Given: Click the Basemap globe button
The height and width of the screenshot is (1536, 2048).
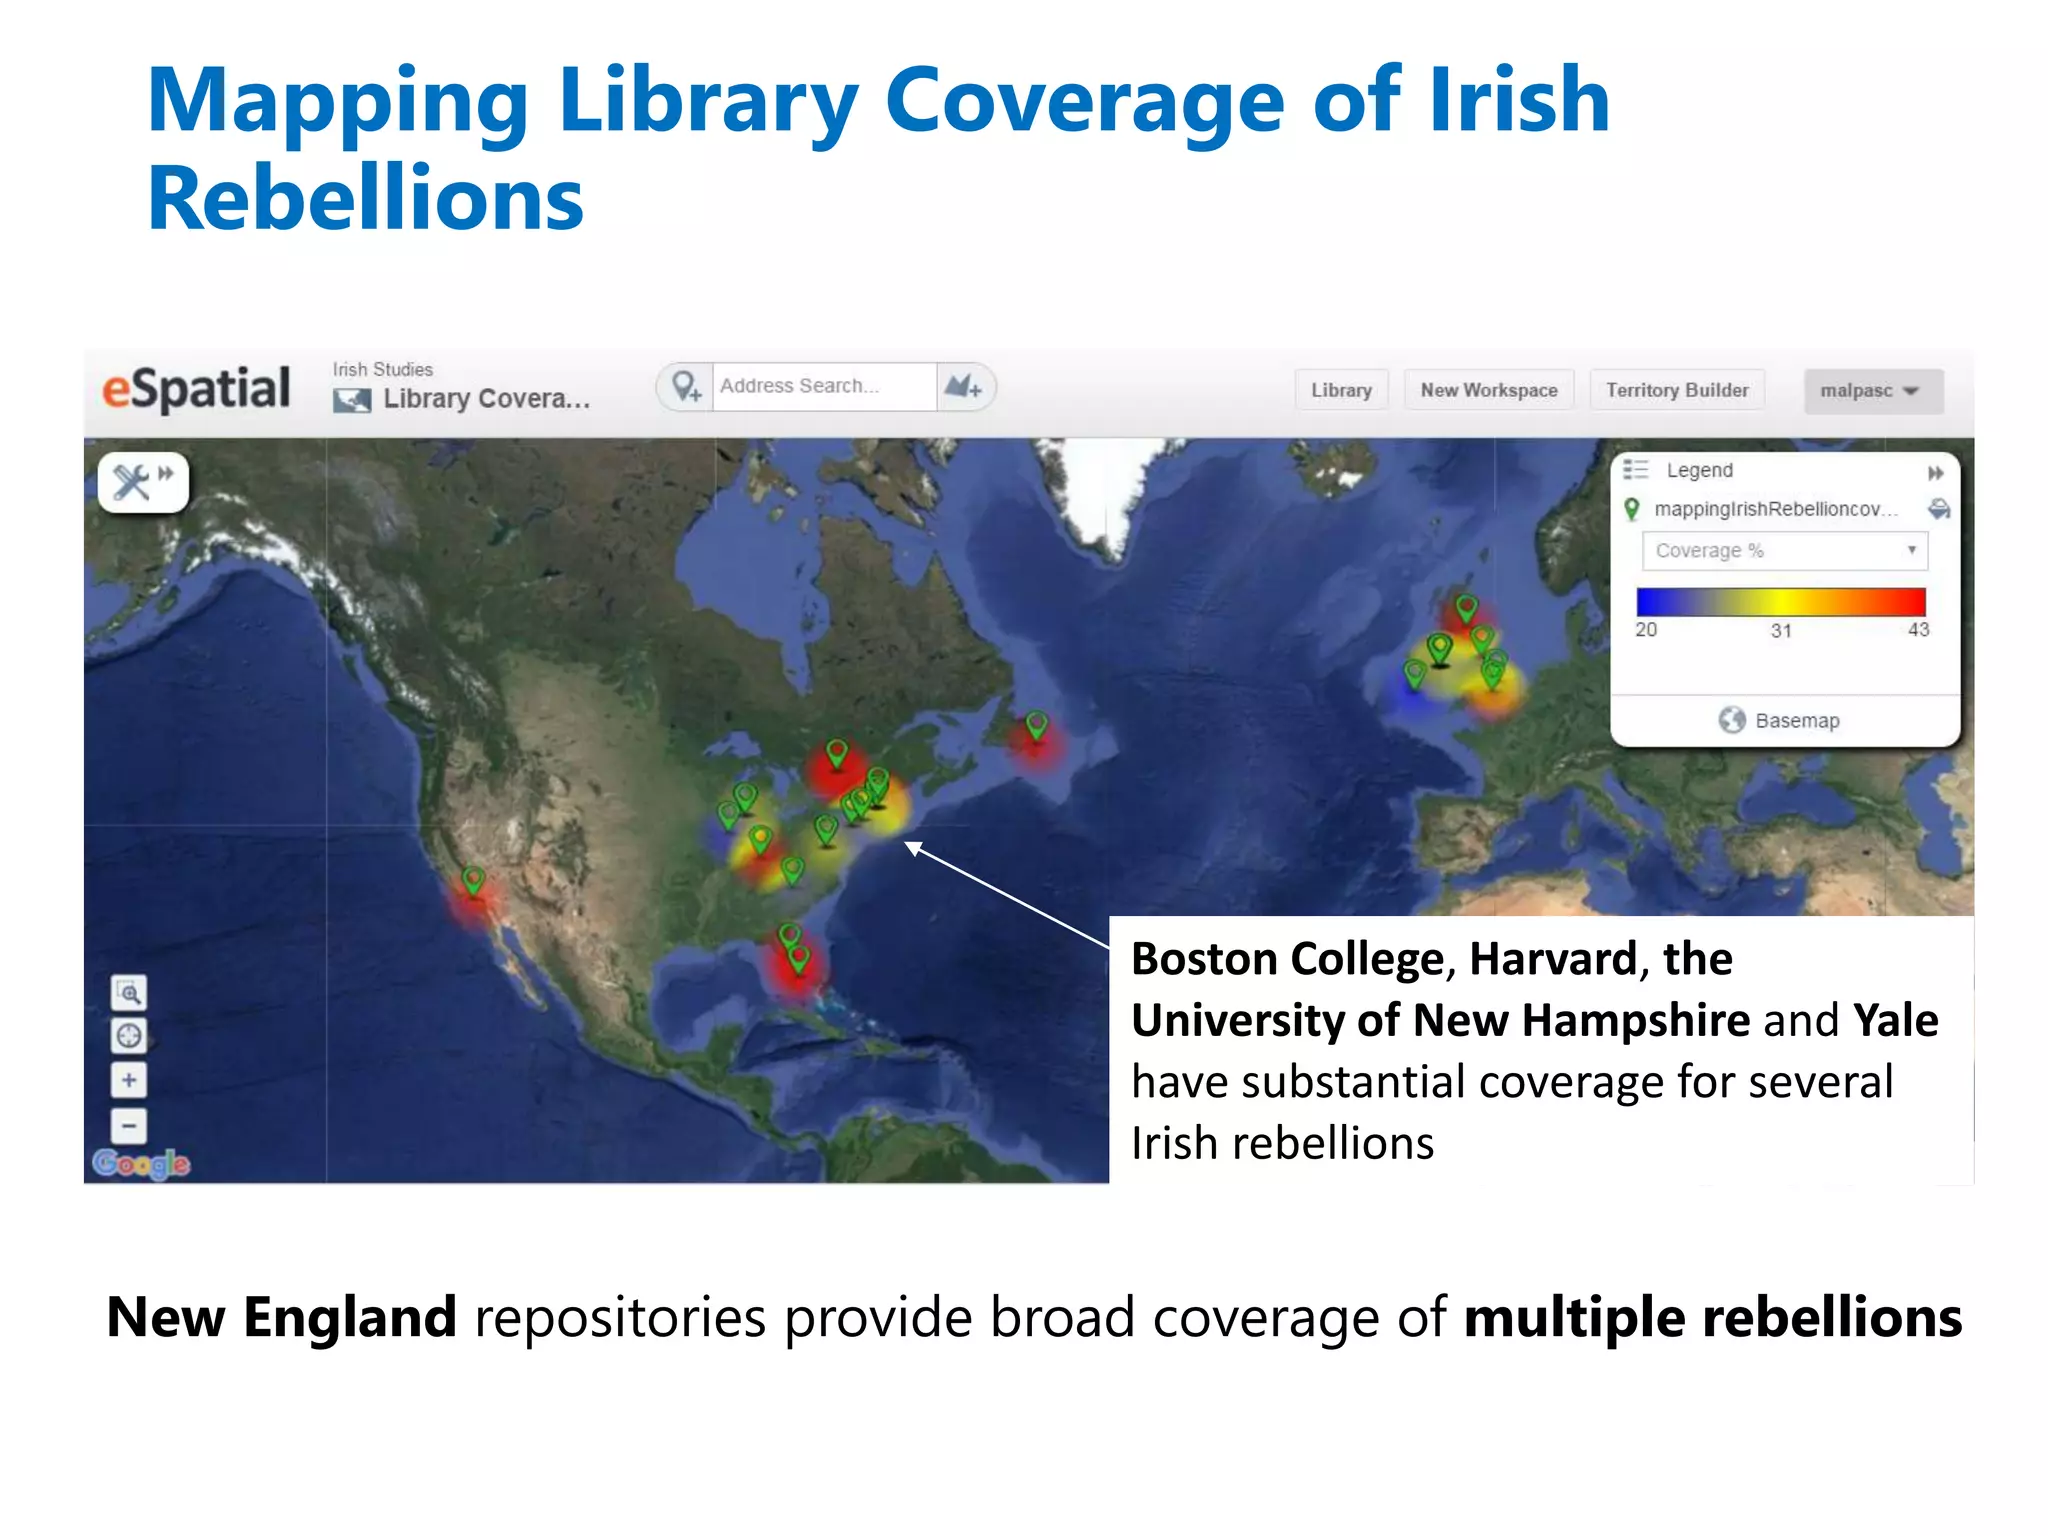Looking at the screenshot, I should [1779, 720].
